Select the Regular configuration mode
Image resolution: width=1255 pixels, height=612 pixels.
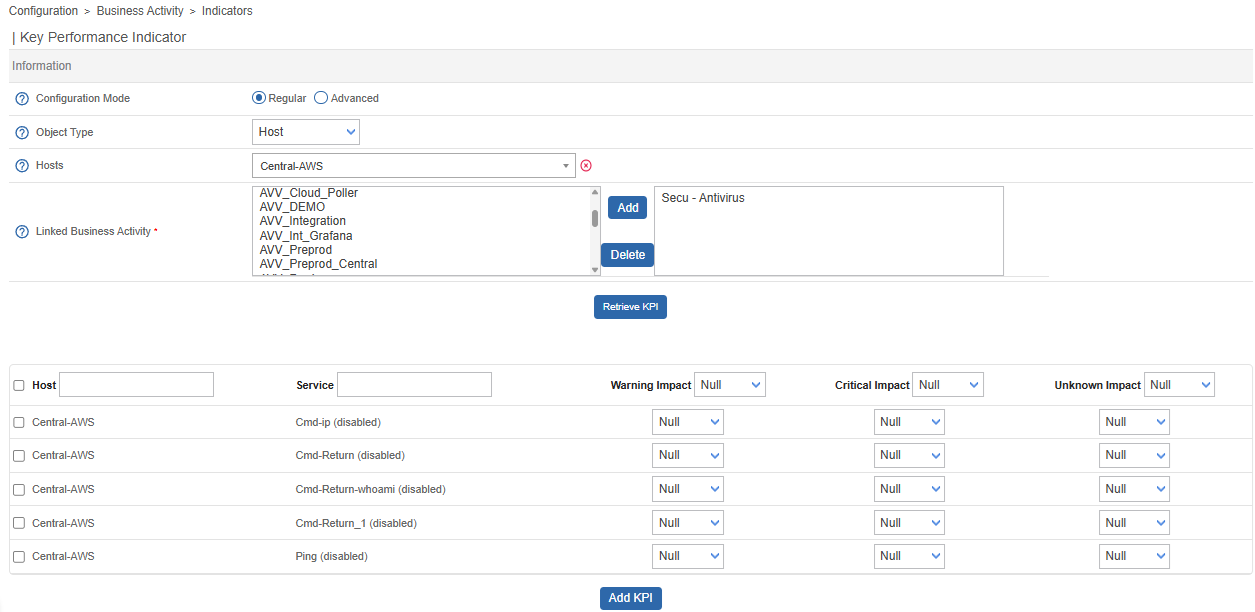[x=259, y=98]
